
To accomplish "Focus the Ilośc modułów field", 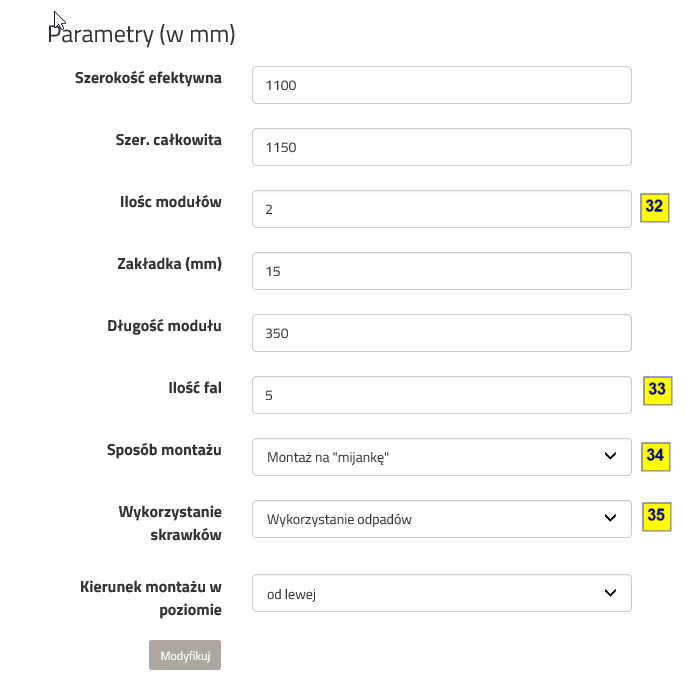I will click(441, 209).
